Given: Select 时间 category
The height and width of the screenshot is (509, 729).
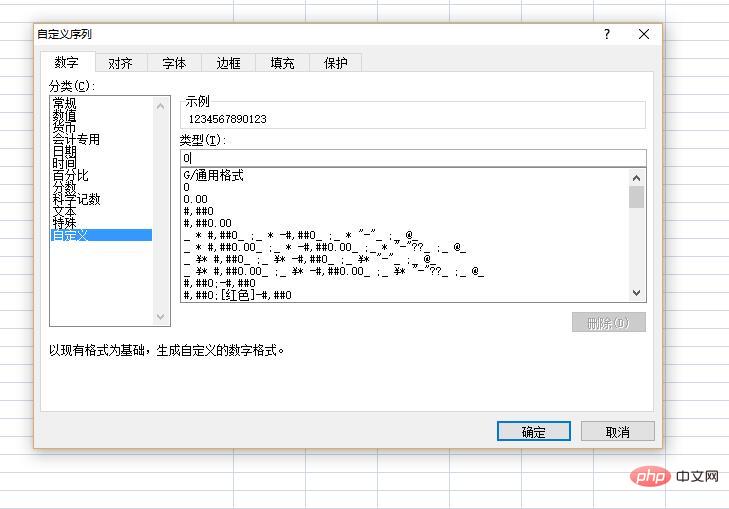Looking at the screenshot, I should click(101, 163).
